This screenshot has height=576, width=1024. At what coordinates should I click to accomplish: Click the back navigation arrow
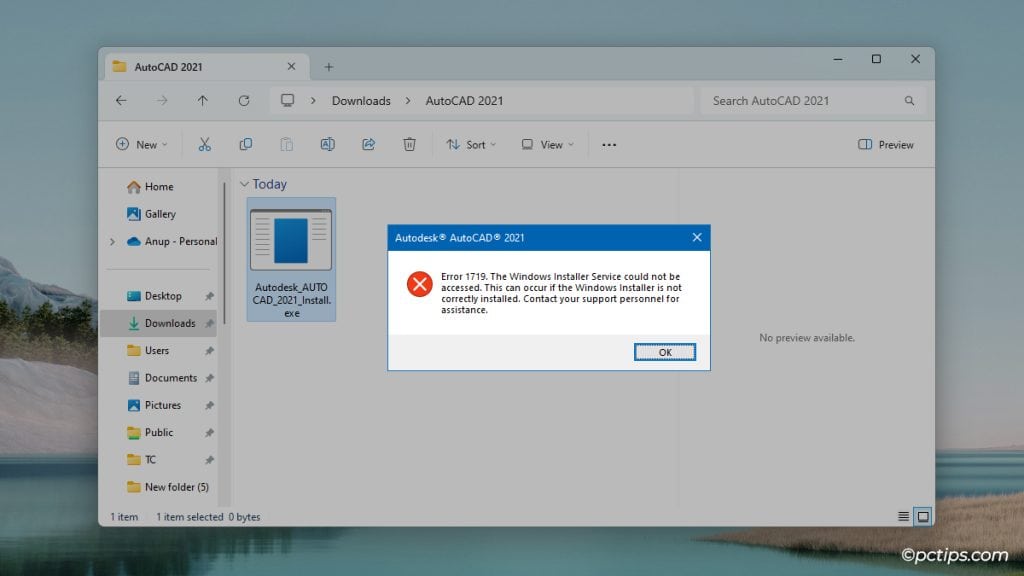click(x=121, y=100)
